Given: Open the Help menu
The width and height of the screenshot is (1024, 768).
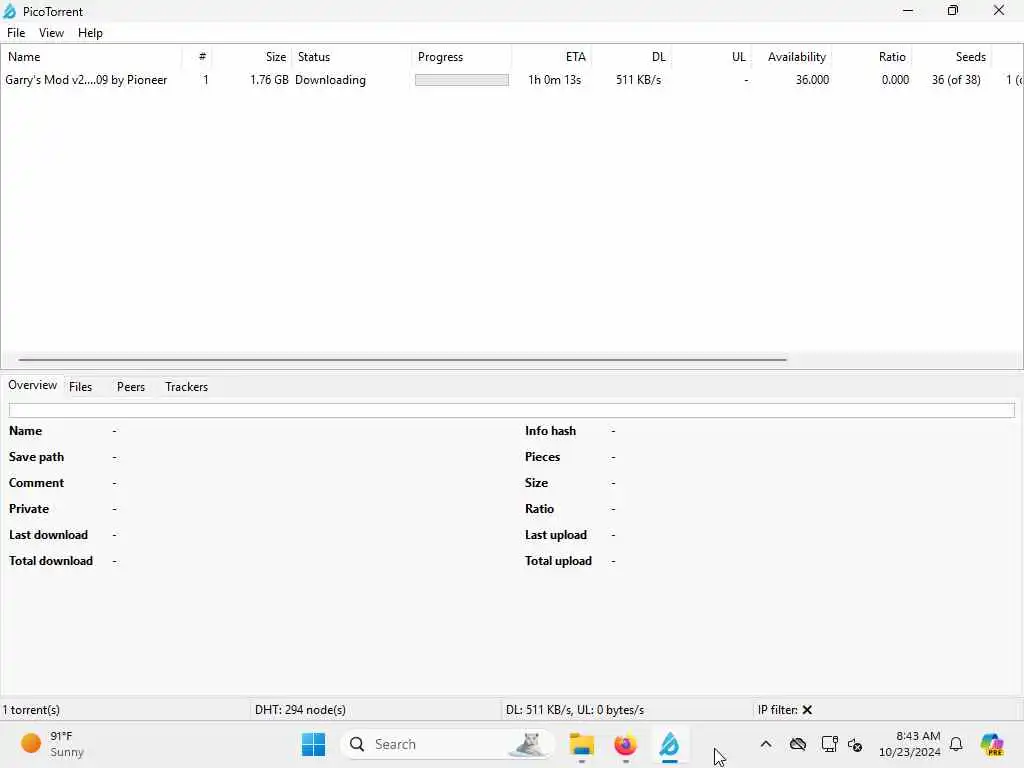Looking at the screenshot, I should pos(90,33).
